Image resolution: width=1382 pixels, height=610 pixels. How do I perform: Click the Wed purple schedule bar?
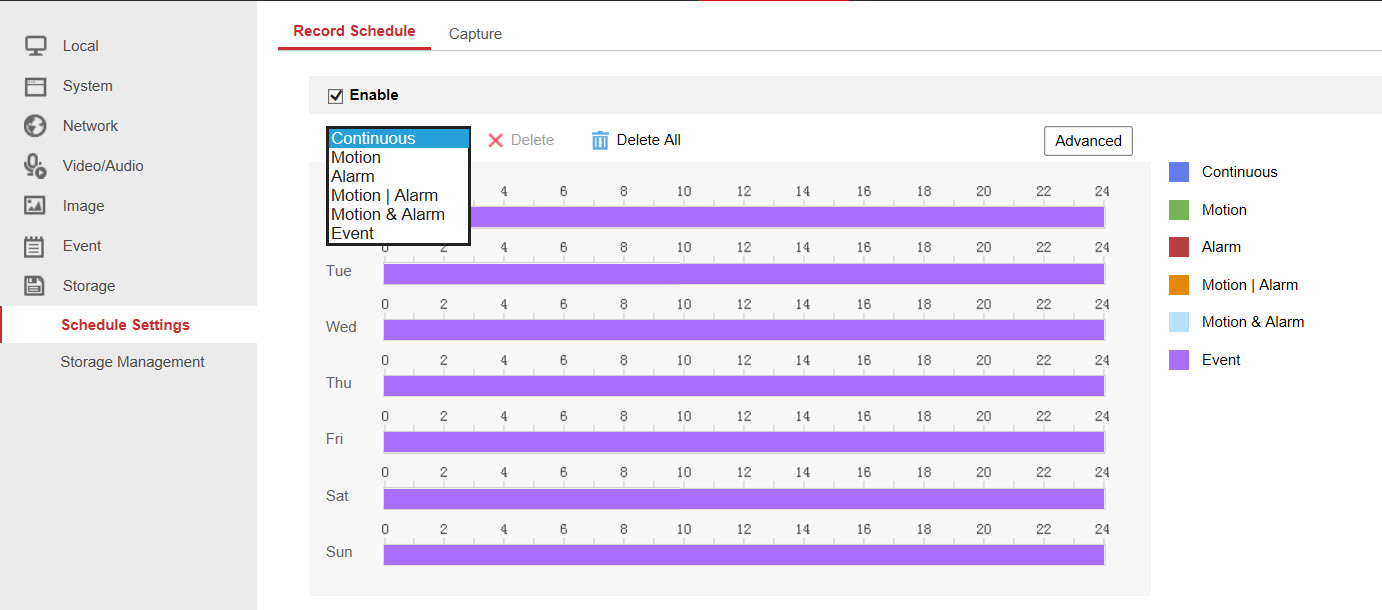tap(743, 330)
